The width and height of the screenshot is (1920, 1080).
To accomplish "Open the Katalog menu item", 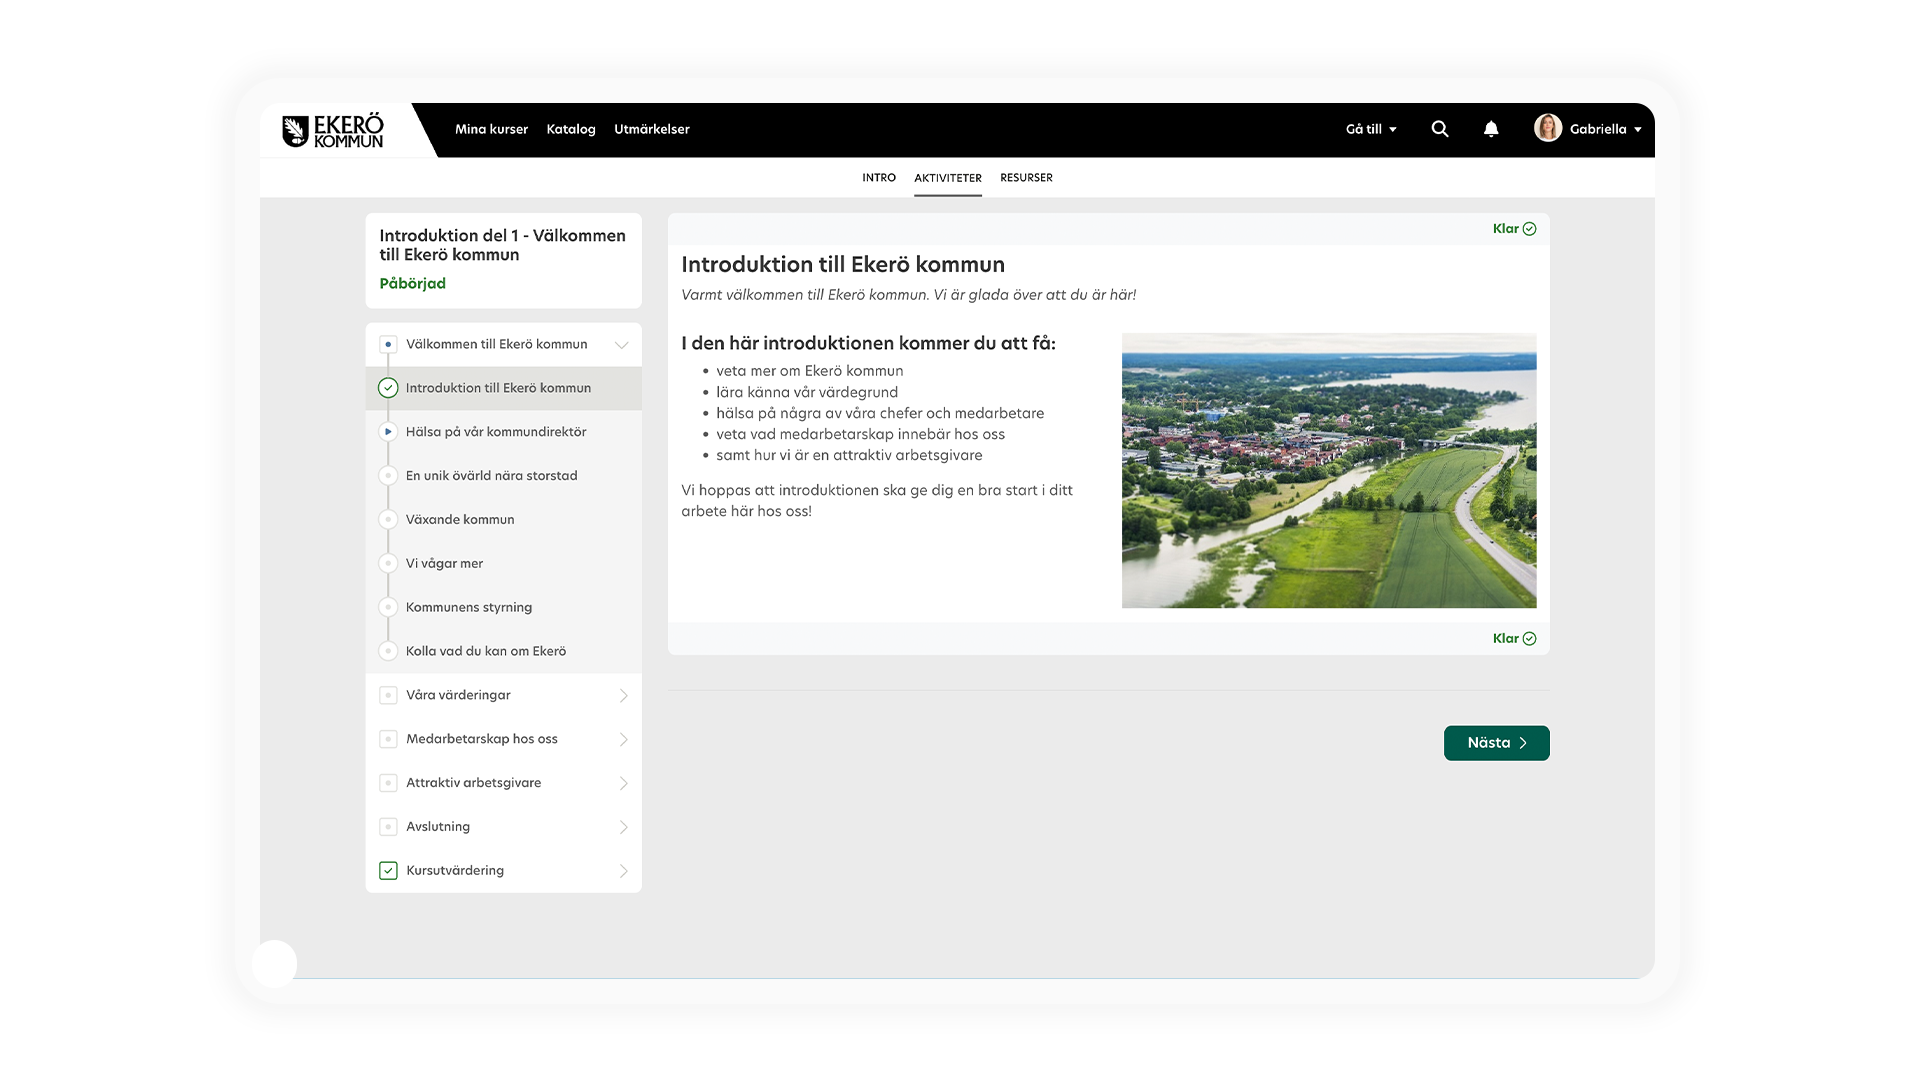I will click(571, 129).
